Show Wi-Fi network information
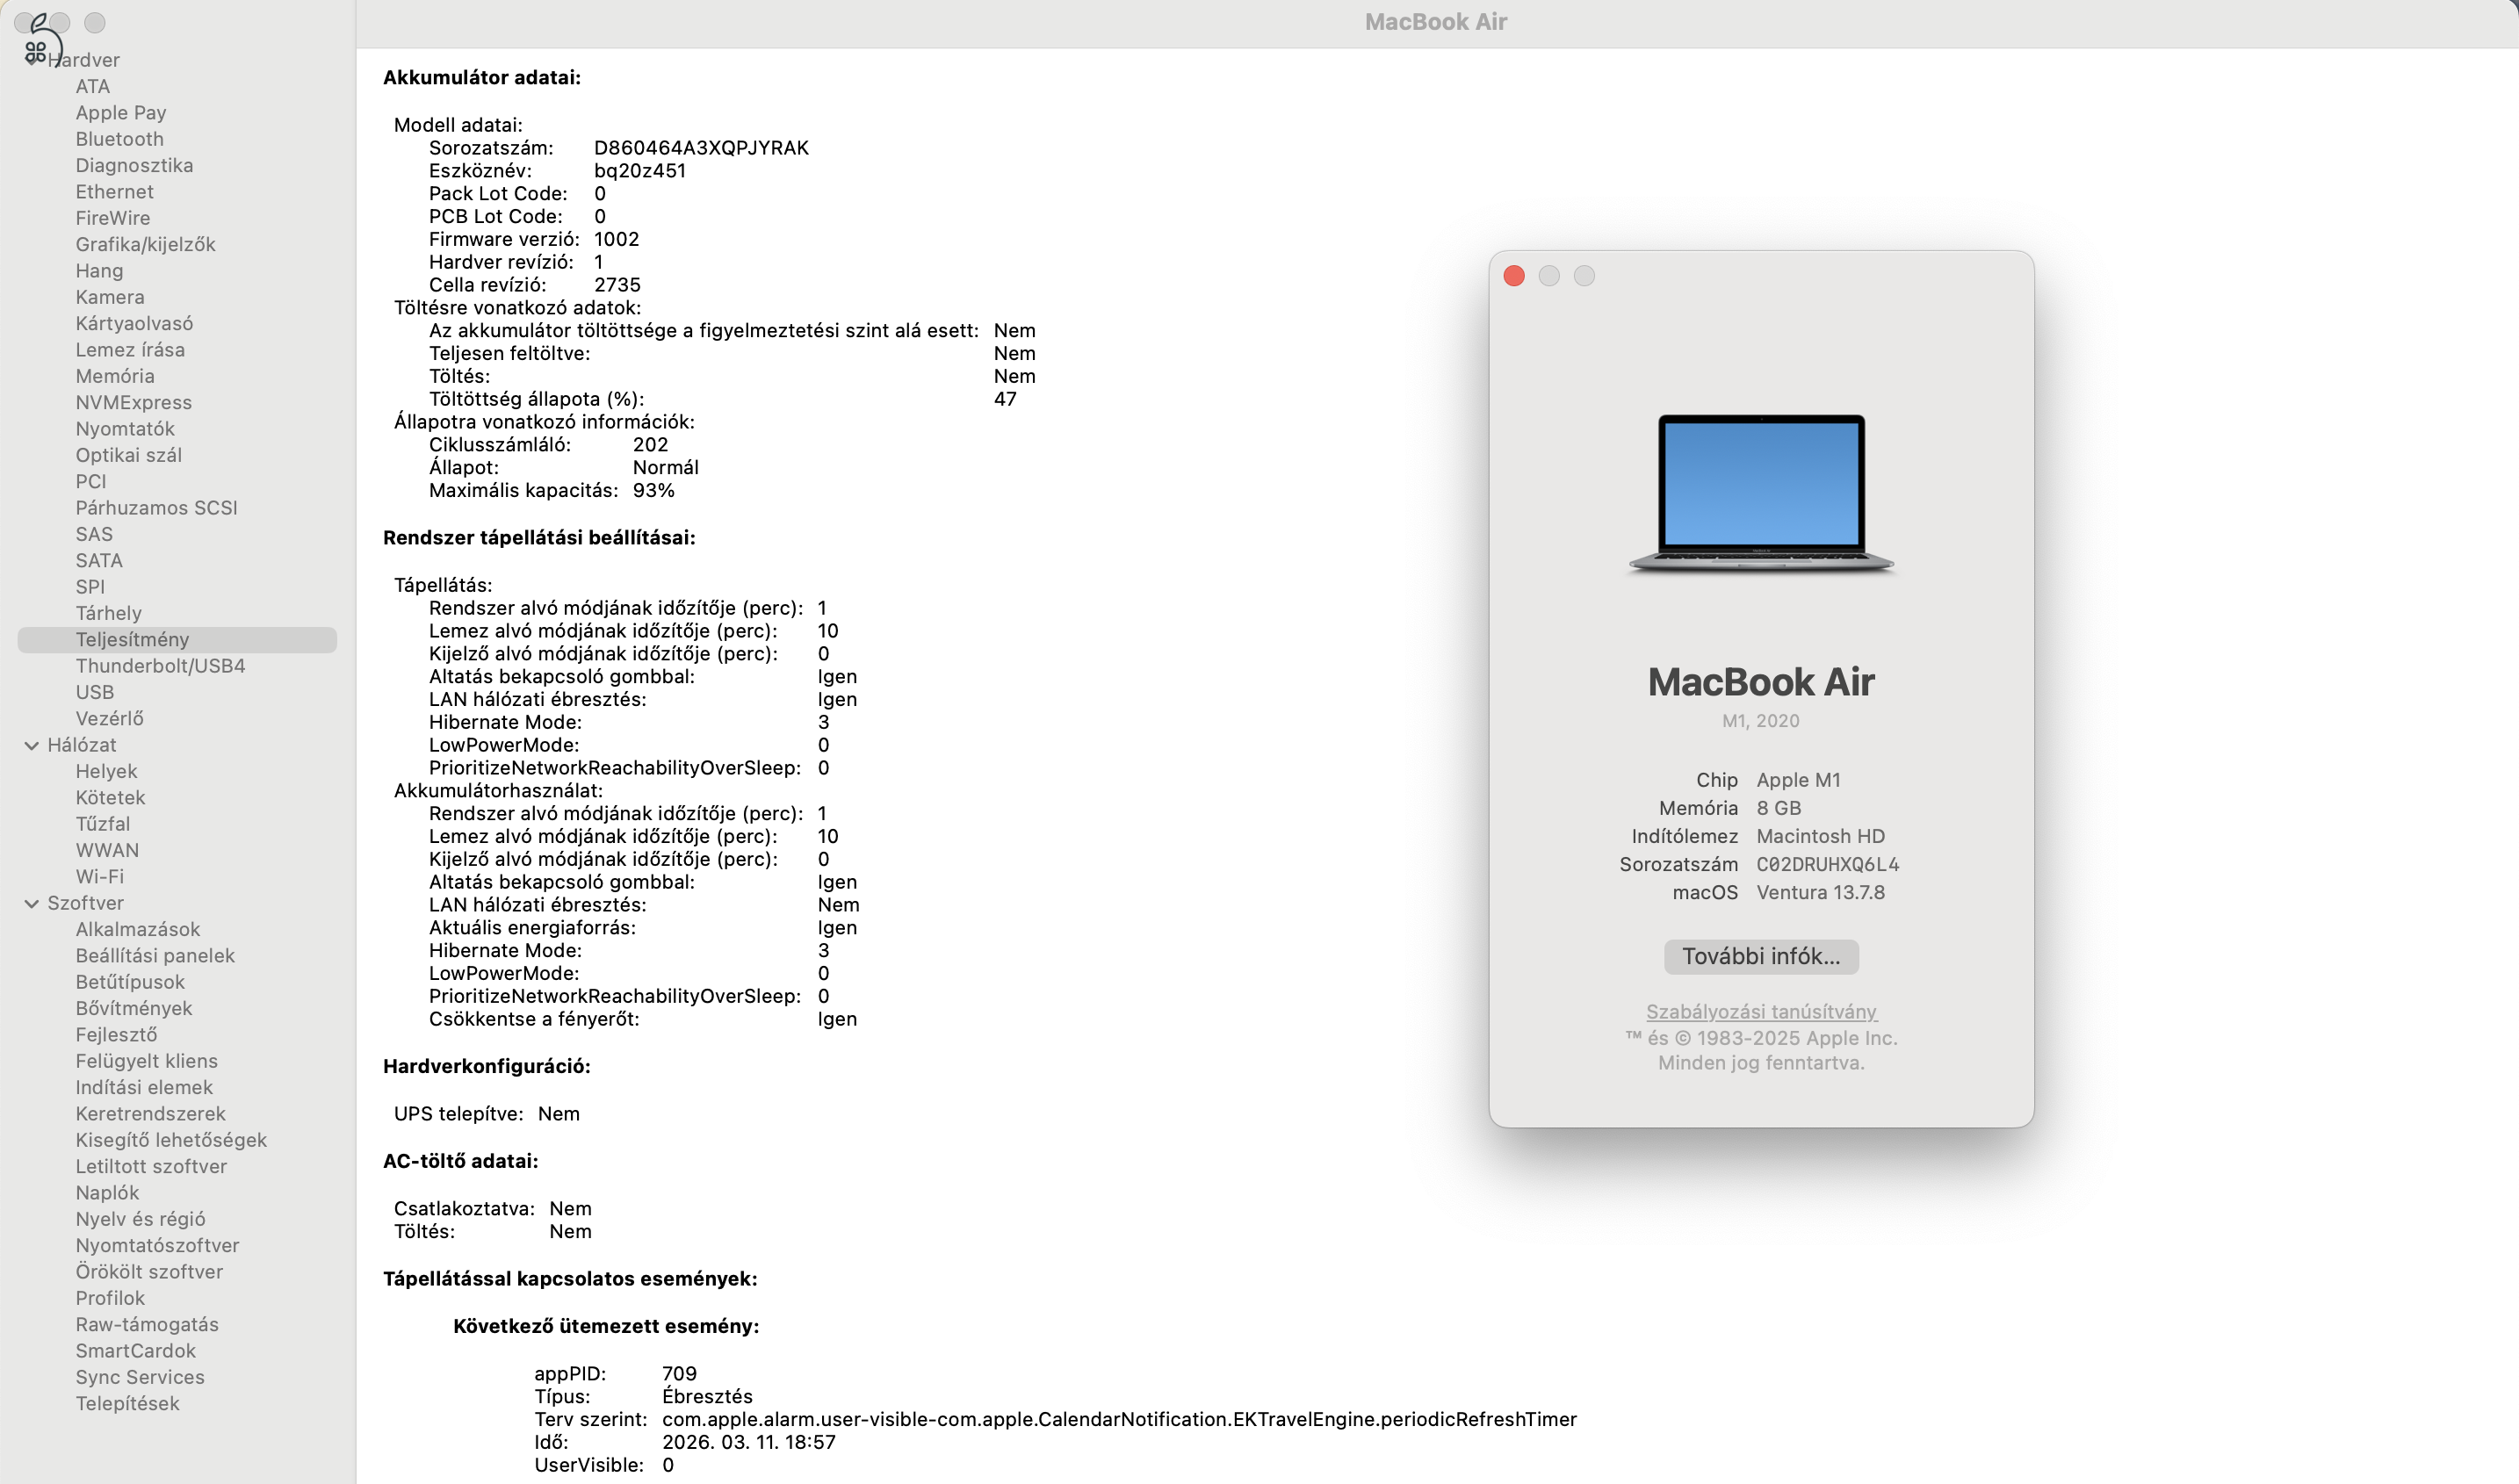 pos(100,876)
